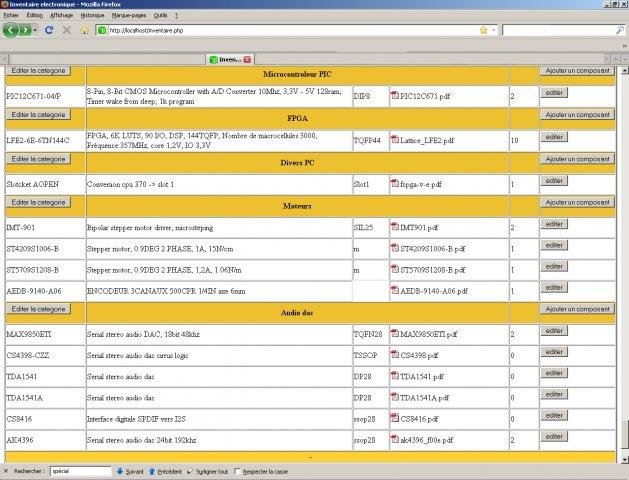Viewport: 629px width, 480px height.
Task: Open MAX9850ETI.pdf PDF icon
Action: coord(395,333)
